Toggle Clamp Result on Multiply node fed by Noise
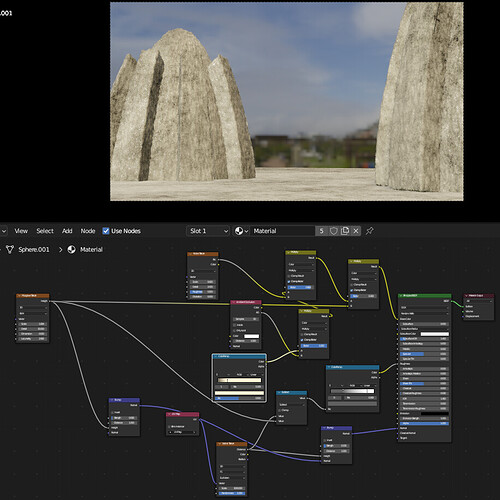Viewport: 500px width, 500px height. pos(289,276)
